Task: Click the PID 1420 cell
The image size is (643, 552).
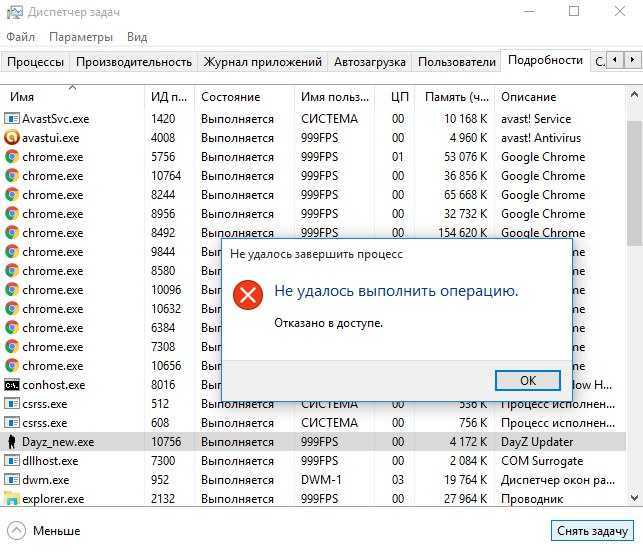Action: (163, 119)
